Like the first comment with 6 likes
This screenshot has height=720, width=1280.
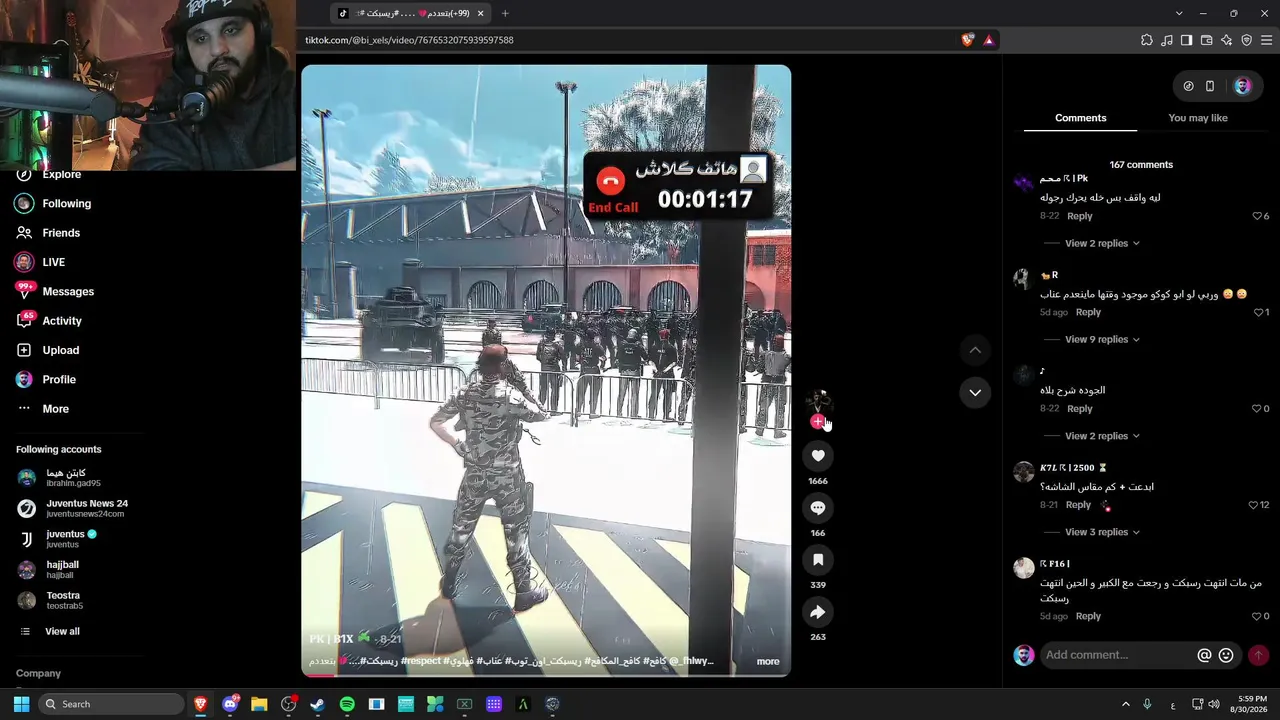1257,216
